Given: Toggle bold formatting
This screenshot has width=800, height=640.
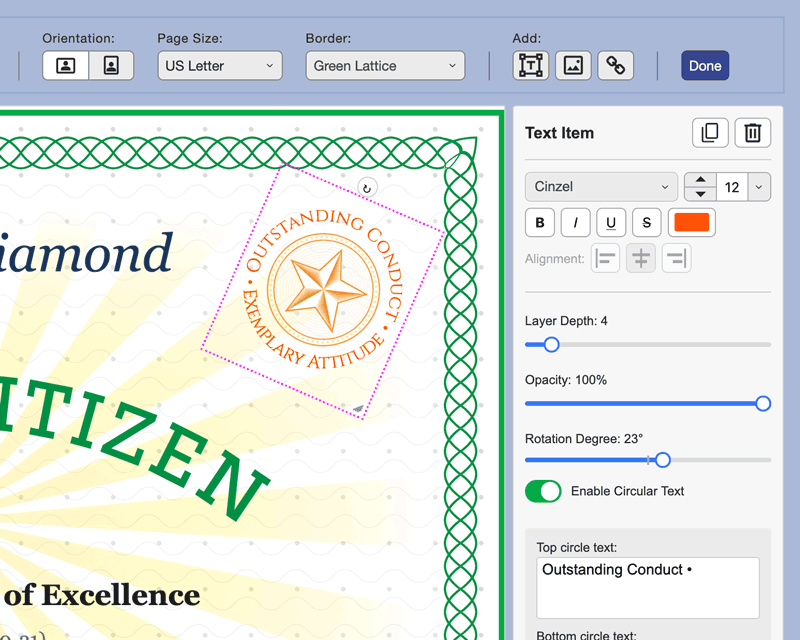Looking at the screenshot, I should click(x=540, y=223).
